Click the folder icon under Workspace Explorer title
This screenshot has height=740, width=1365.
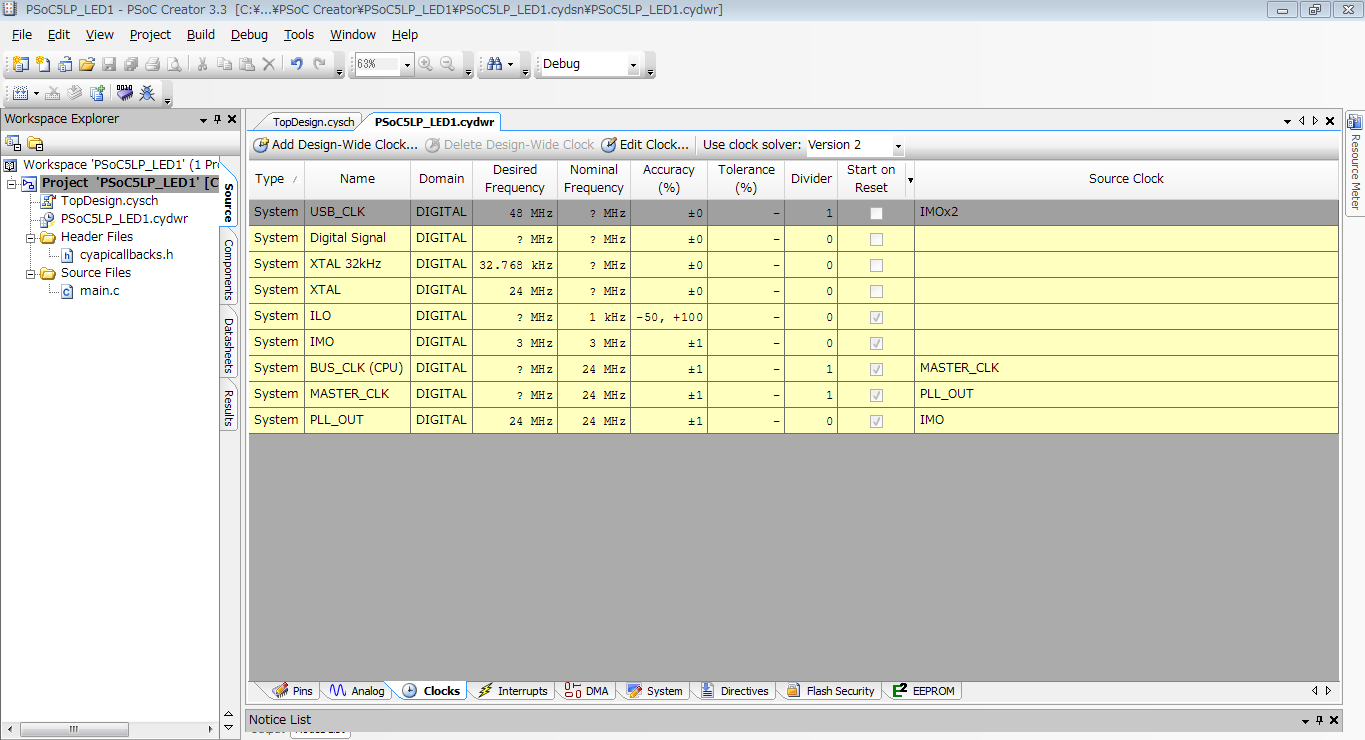tap(35, 143)
